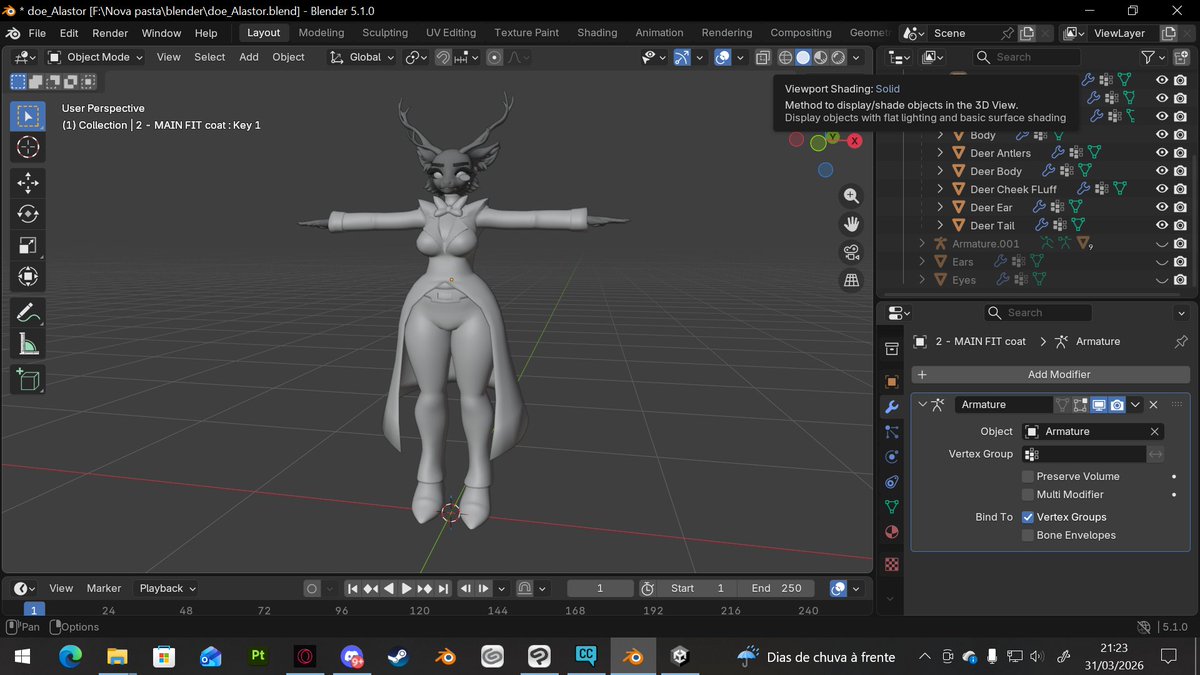Screen dimensions: 1200x675
Task: Open the Object Mode dropdown
Action: point(96,57)
